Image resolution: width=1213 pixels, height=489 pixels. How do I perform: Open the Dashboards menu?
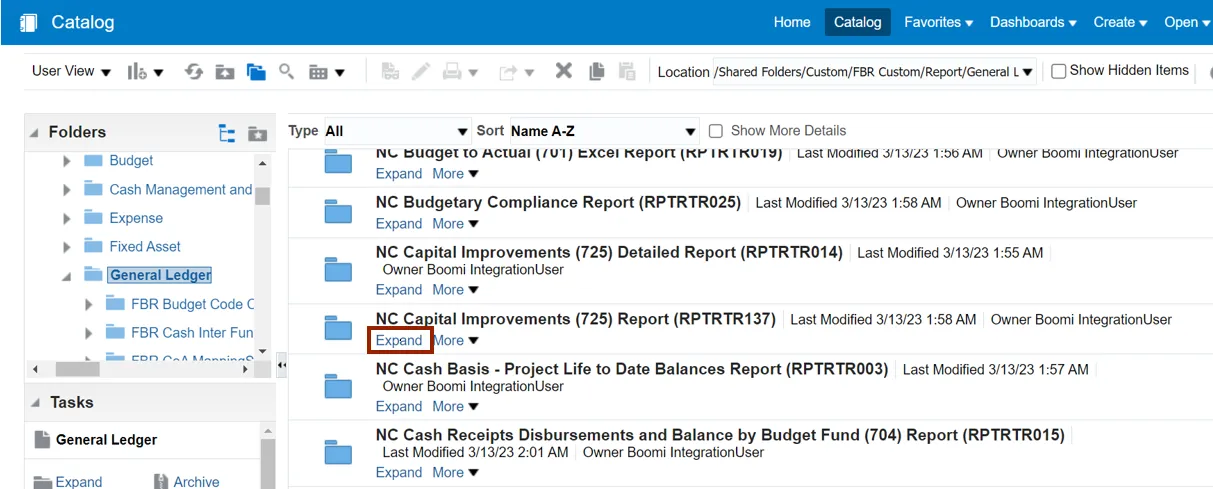coord(1033,22)
